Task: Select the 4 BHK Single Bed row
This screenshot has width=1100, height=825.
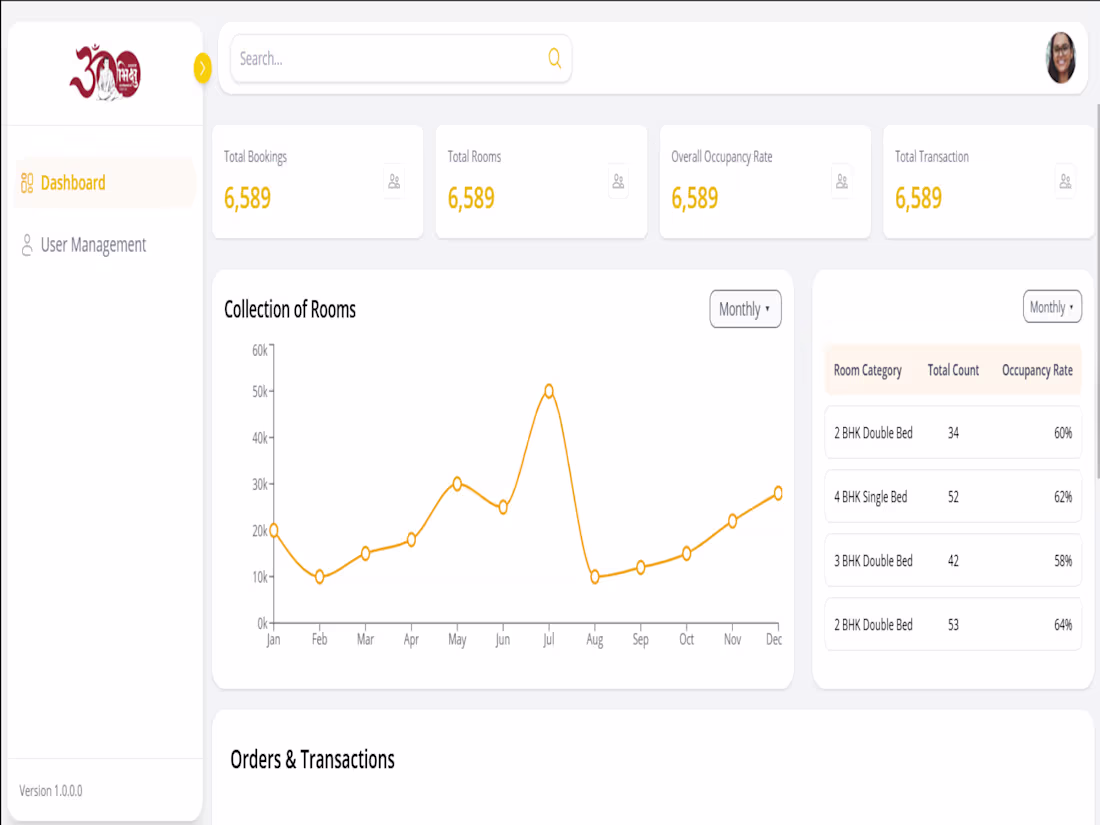Action: (952, 497)
